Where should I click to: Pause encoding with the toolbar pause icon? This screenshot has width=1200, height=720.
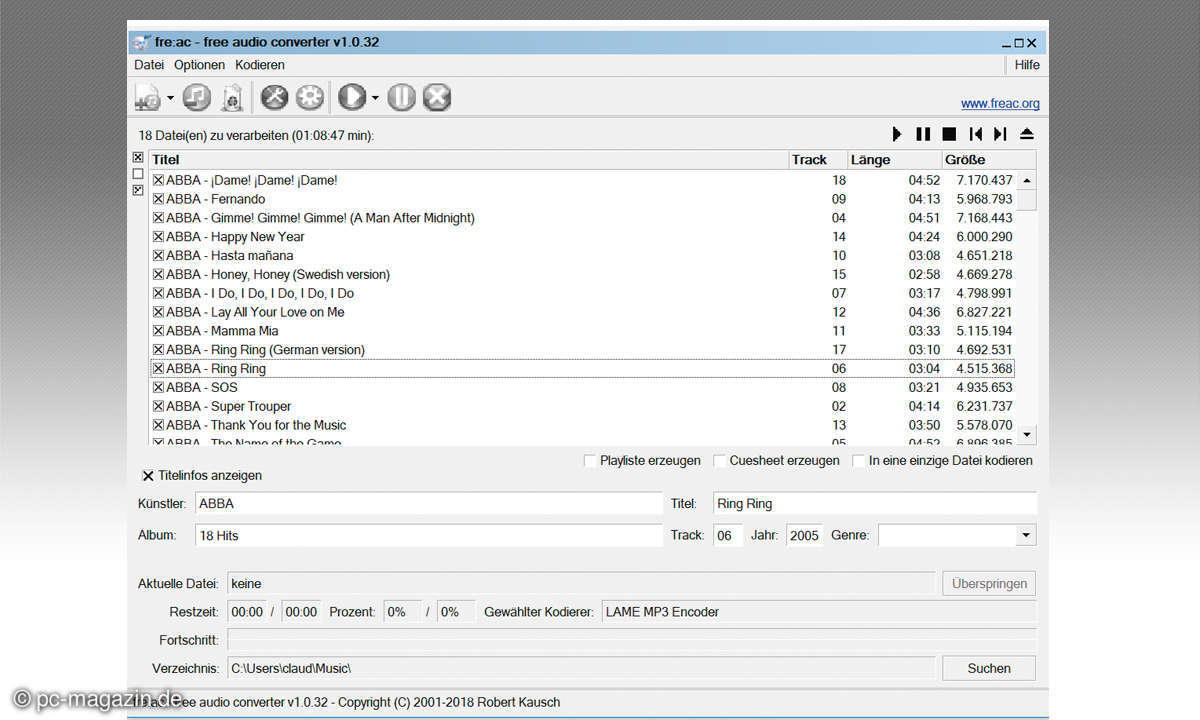click(x=401, y=97)
